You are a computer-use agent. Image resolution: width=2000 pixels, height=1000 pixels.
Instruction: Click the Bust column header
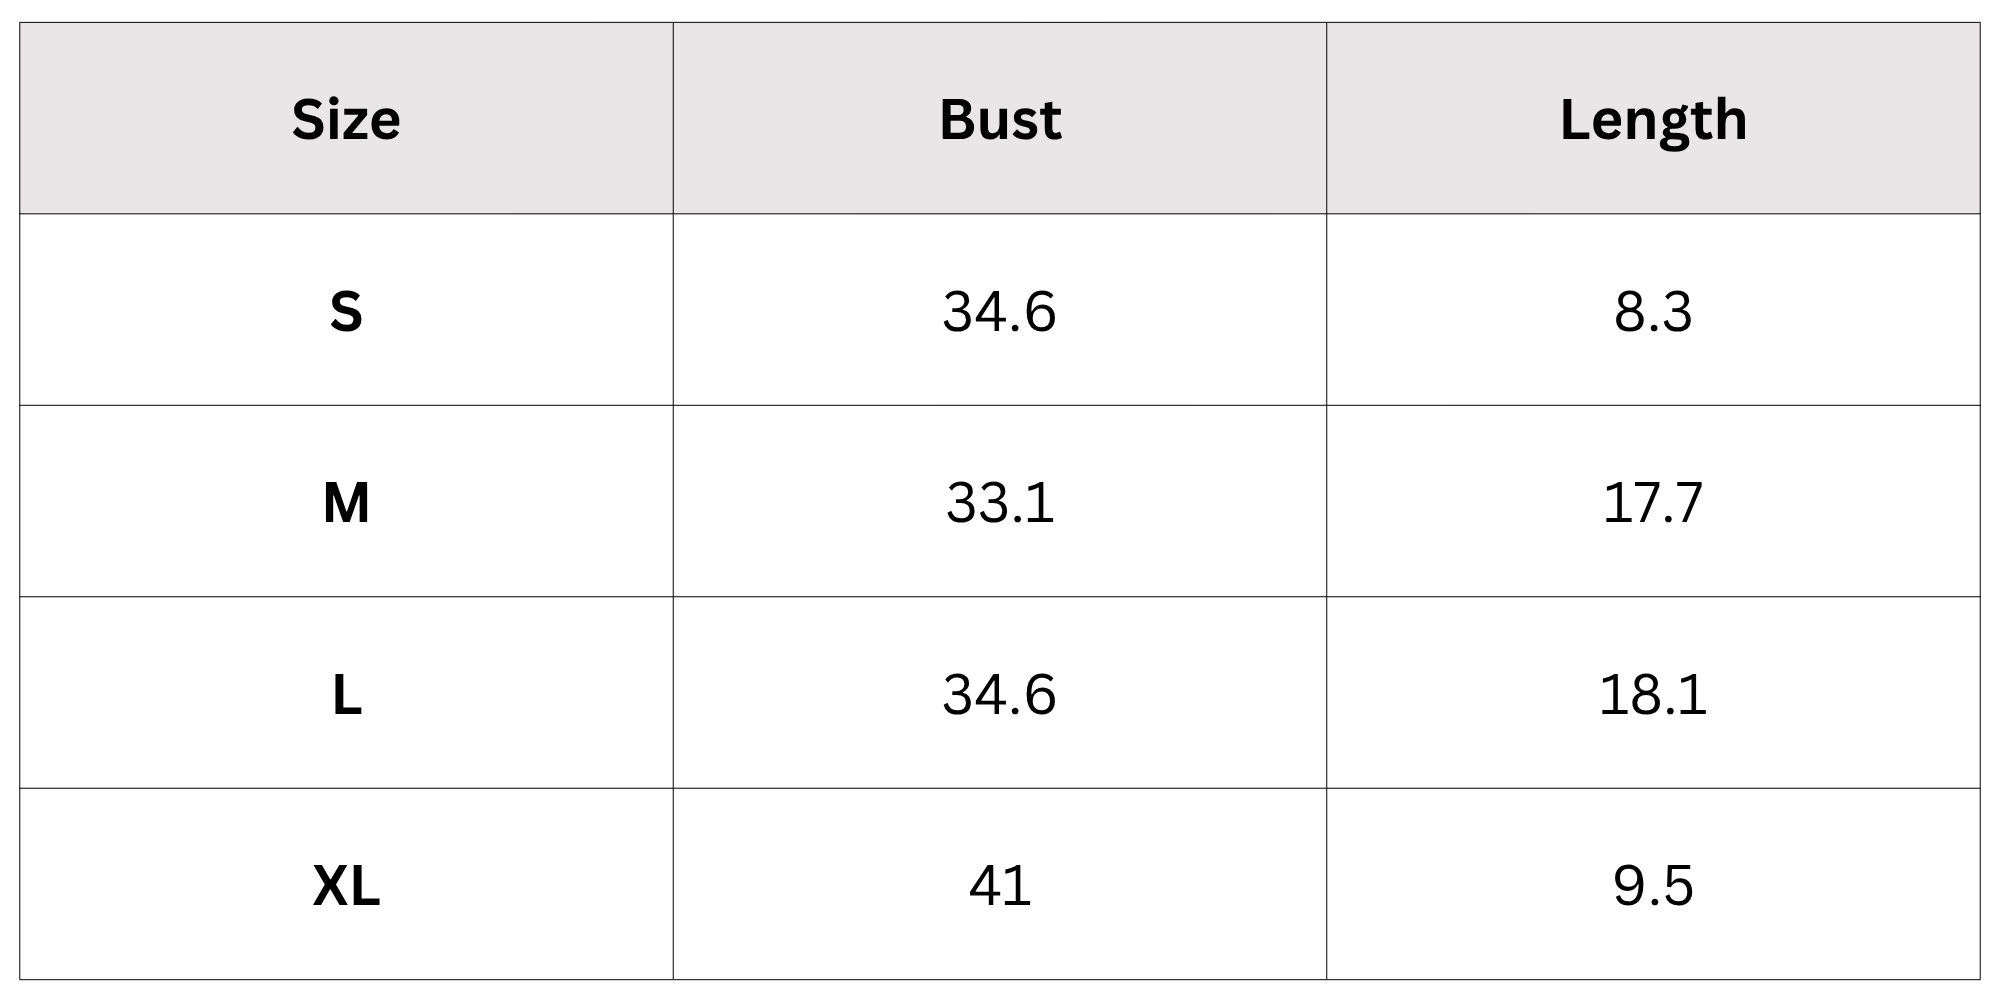[1000, 119]
